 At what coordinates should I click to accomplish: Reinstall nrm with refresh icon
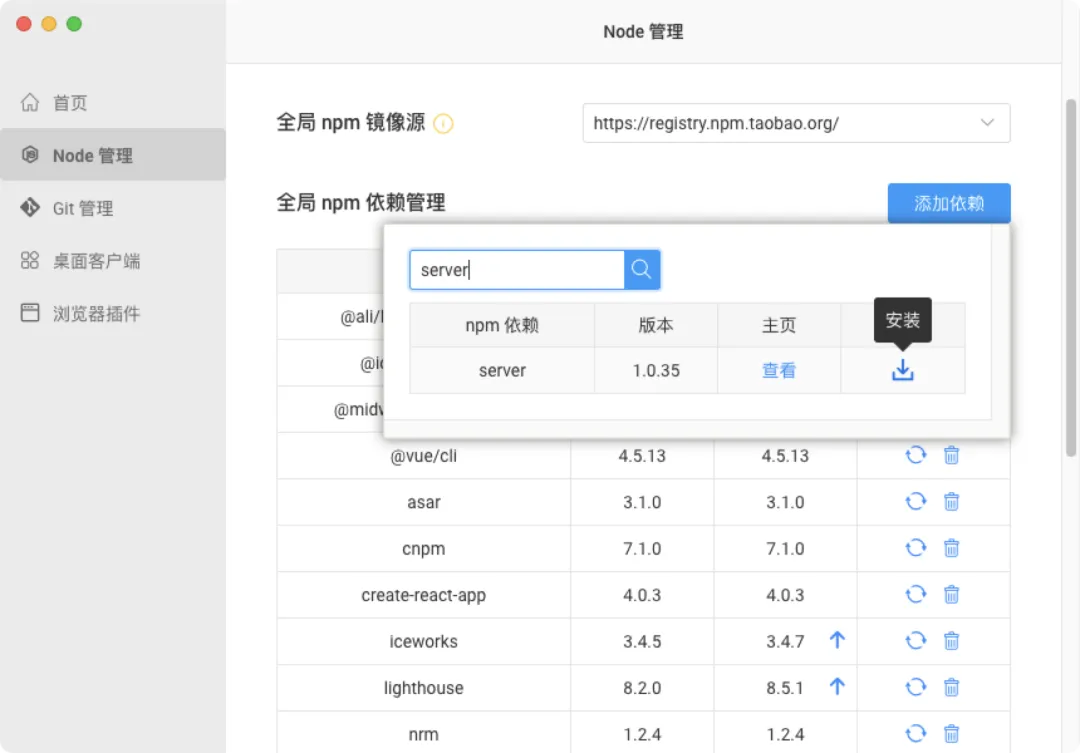(x=915, y=734)
